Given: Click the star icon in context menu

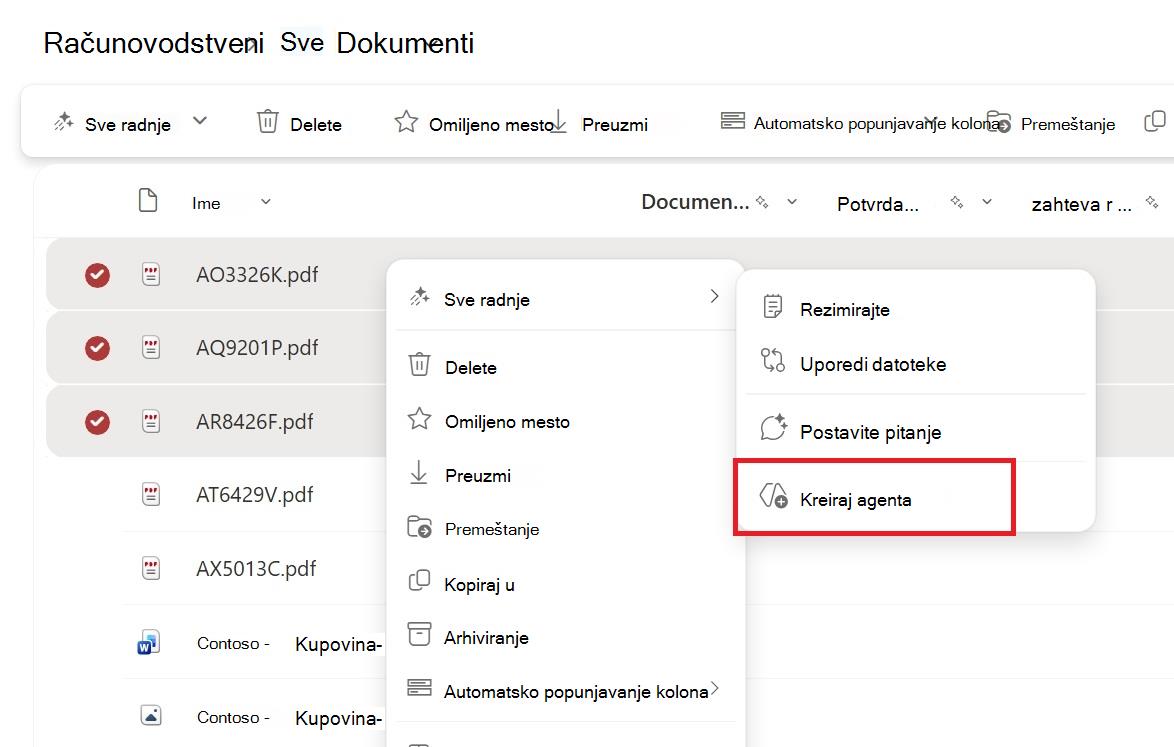Looking at the screenshot, I should (419, 418).
